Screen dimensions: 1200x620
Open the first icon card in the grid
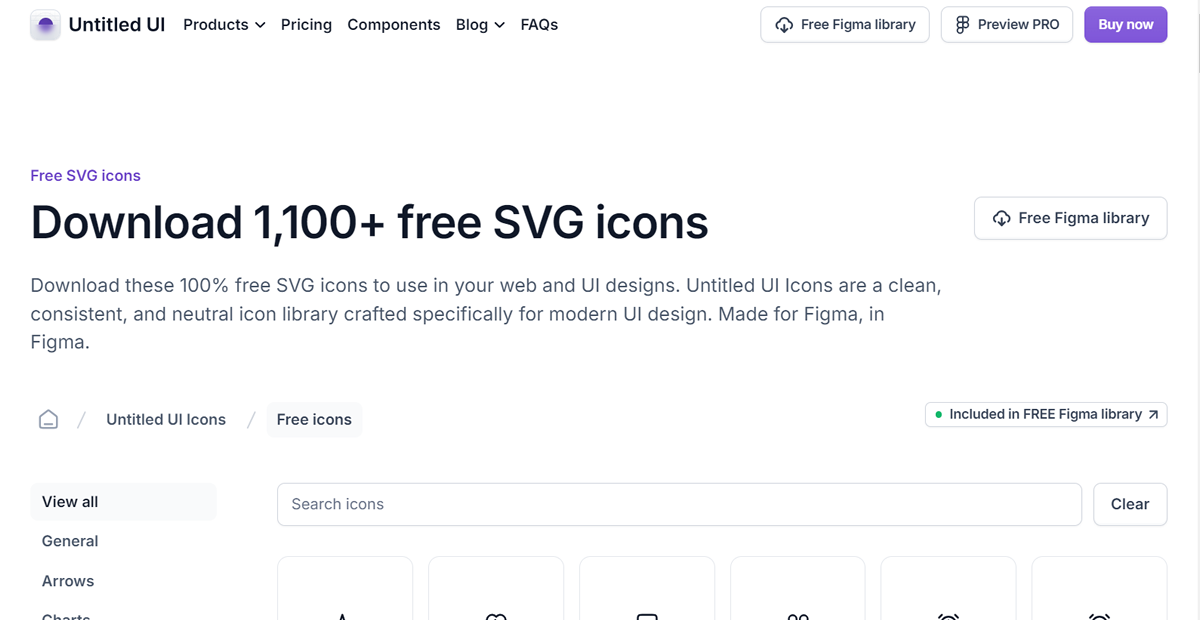click(345, 588)
